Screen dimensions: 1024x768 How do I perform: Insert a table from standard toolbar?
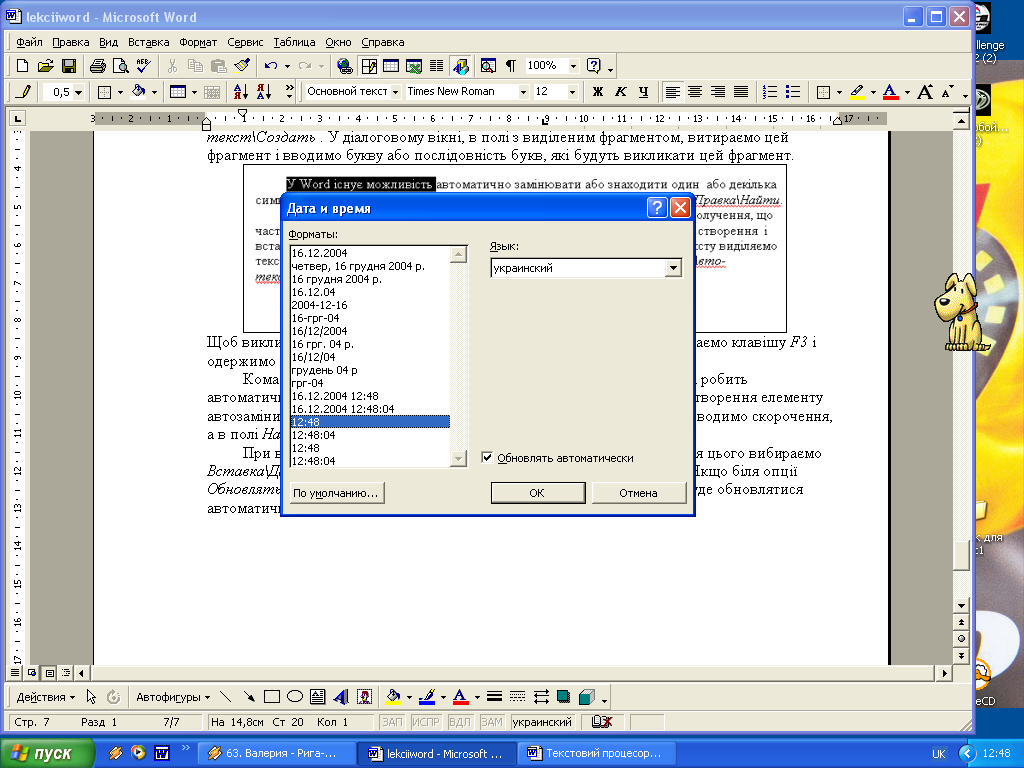click(391, 65)
